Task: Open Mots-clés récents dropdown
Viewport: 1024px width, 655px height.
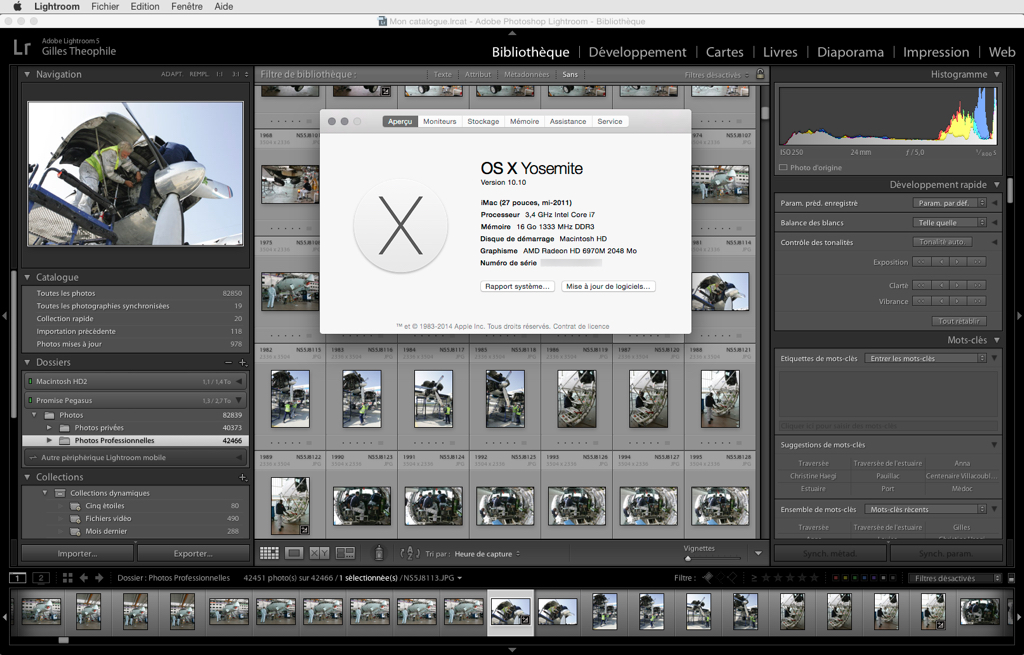Action: pos(925,509)
